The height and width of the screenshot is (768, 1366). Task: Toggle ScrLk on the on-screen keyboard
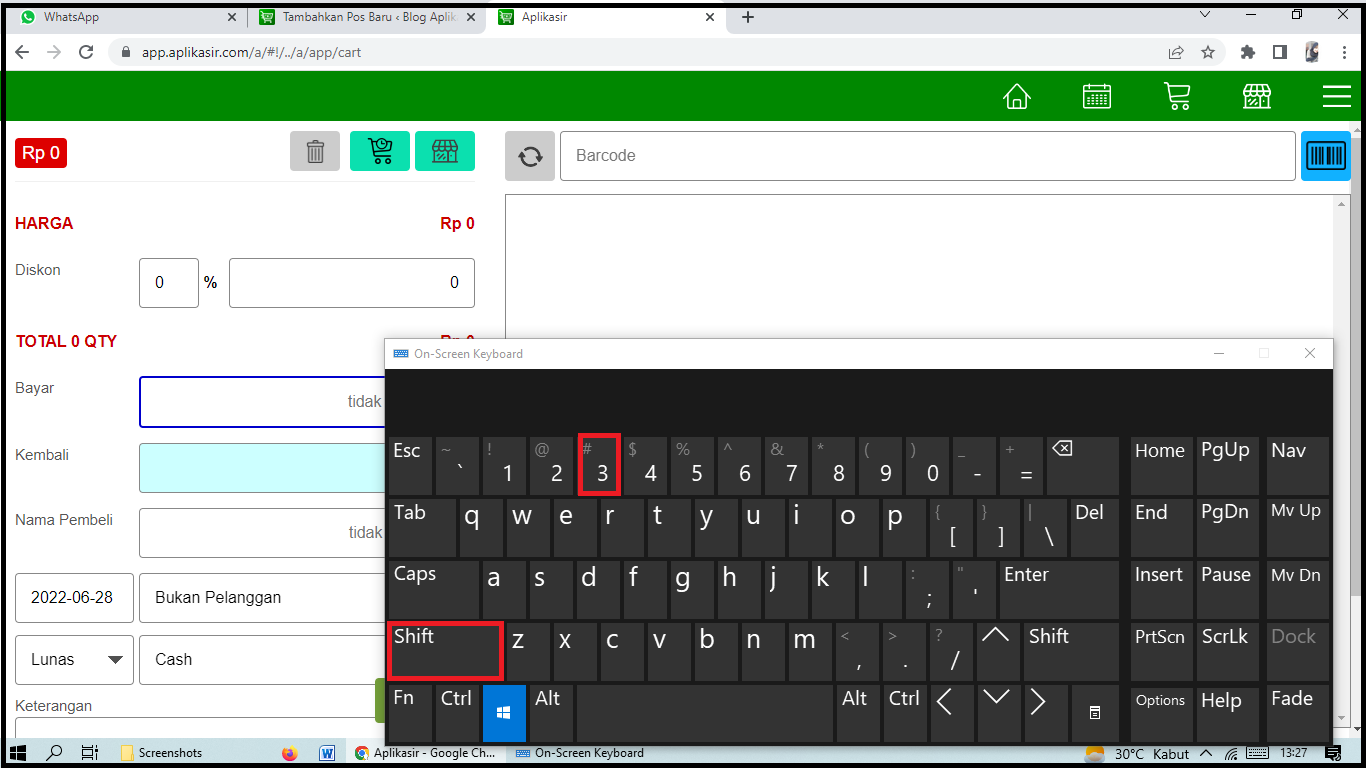click(x=1227, y=651)
